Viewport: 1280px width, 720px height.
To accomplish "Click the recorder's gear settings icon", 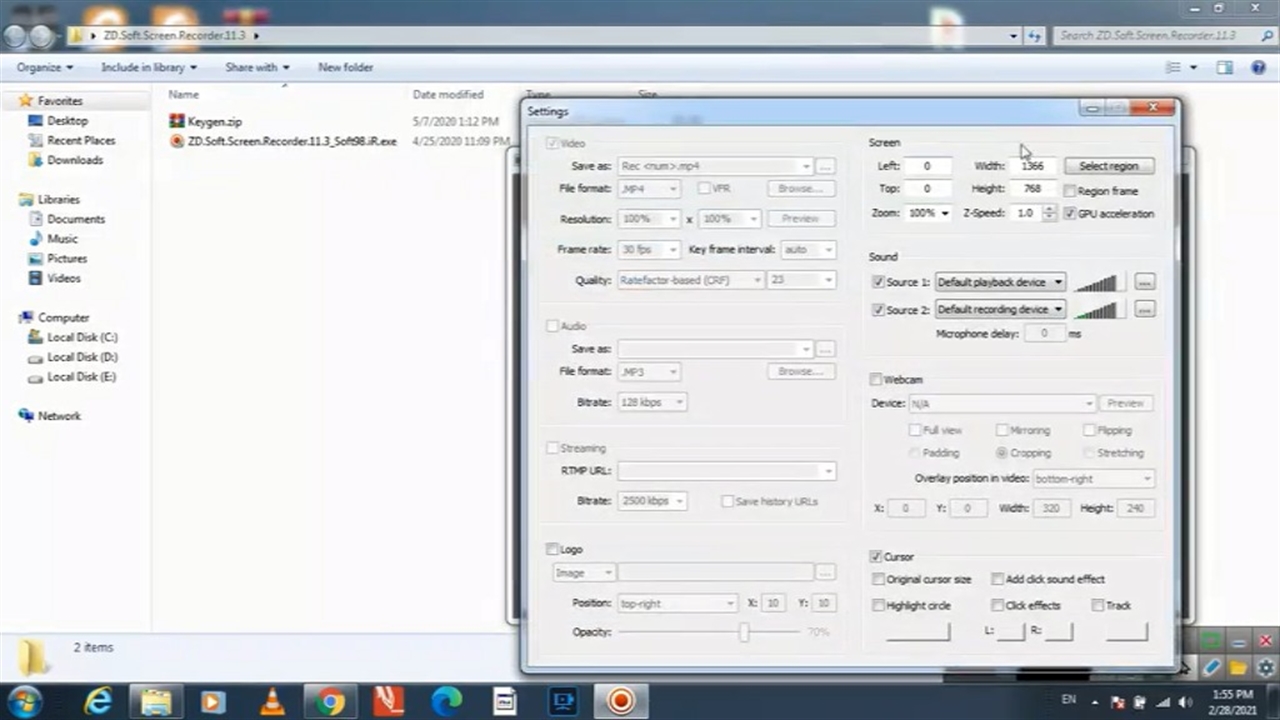I will tap(1266, 667).
